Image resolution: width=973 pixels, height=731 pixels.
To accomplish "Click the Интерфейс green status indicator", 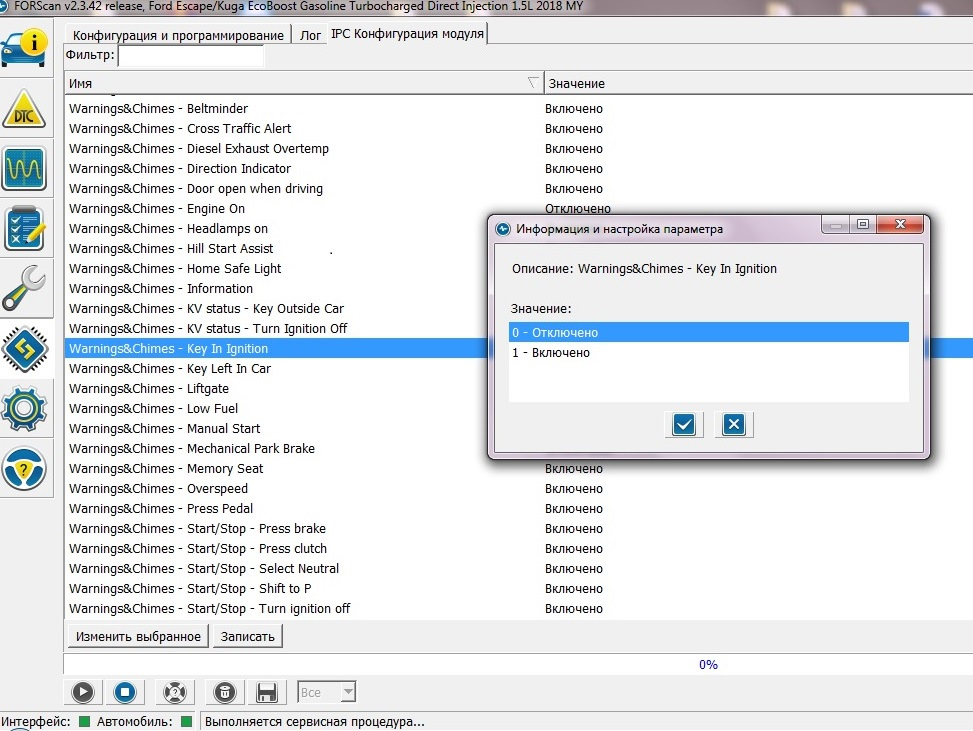I will tap(84, 721).
